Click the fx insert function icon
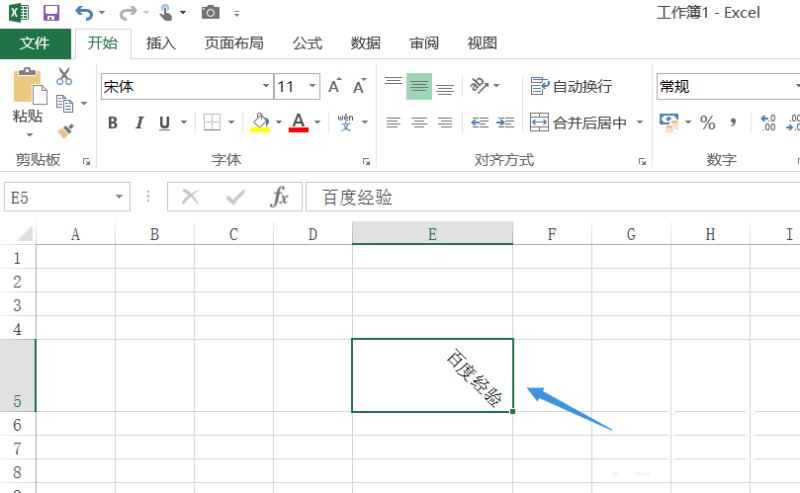800x493 pixels. (279, 196)
